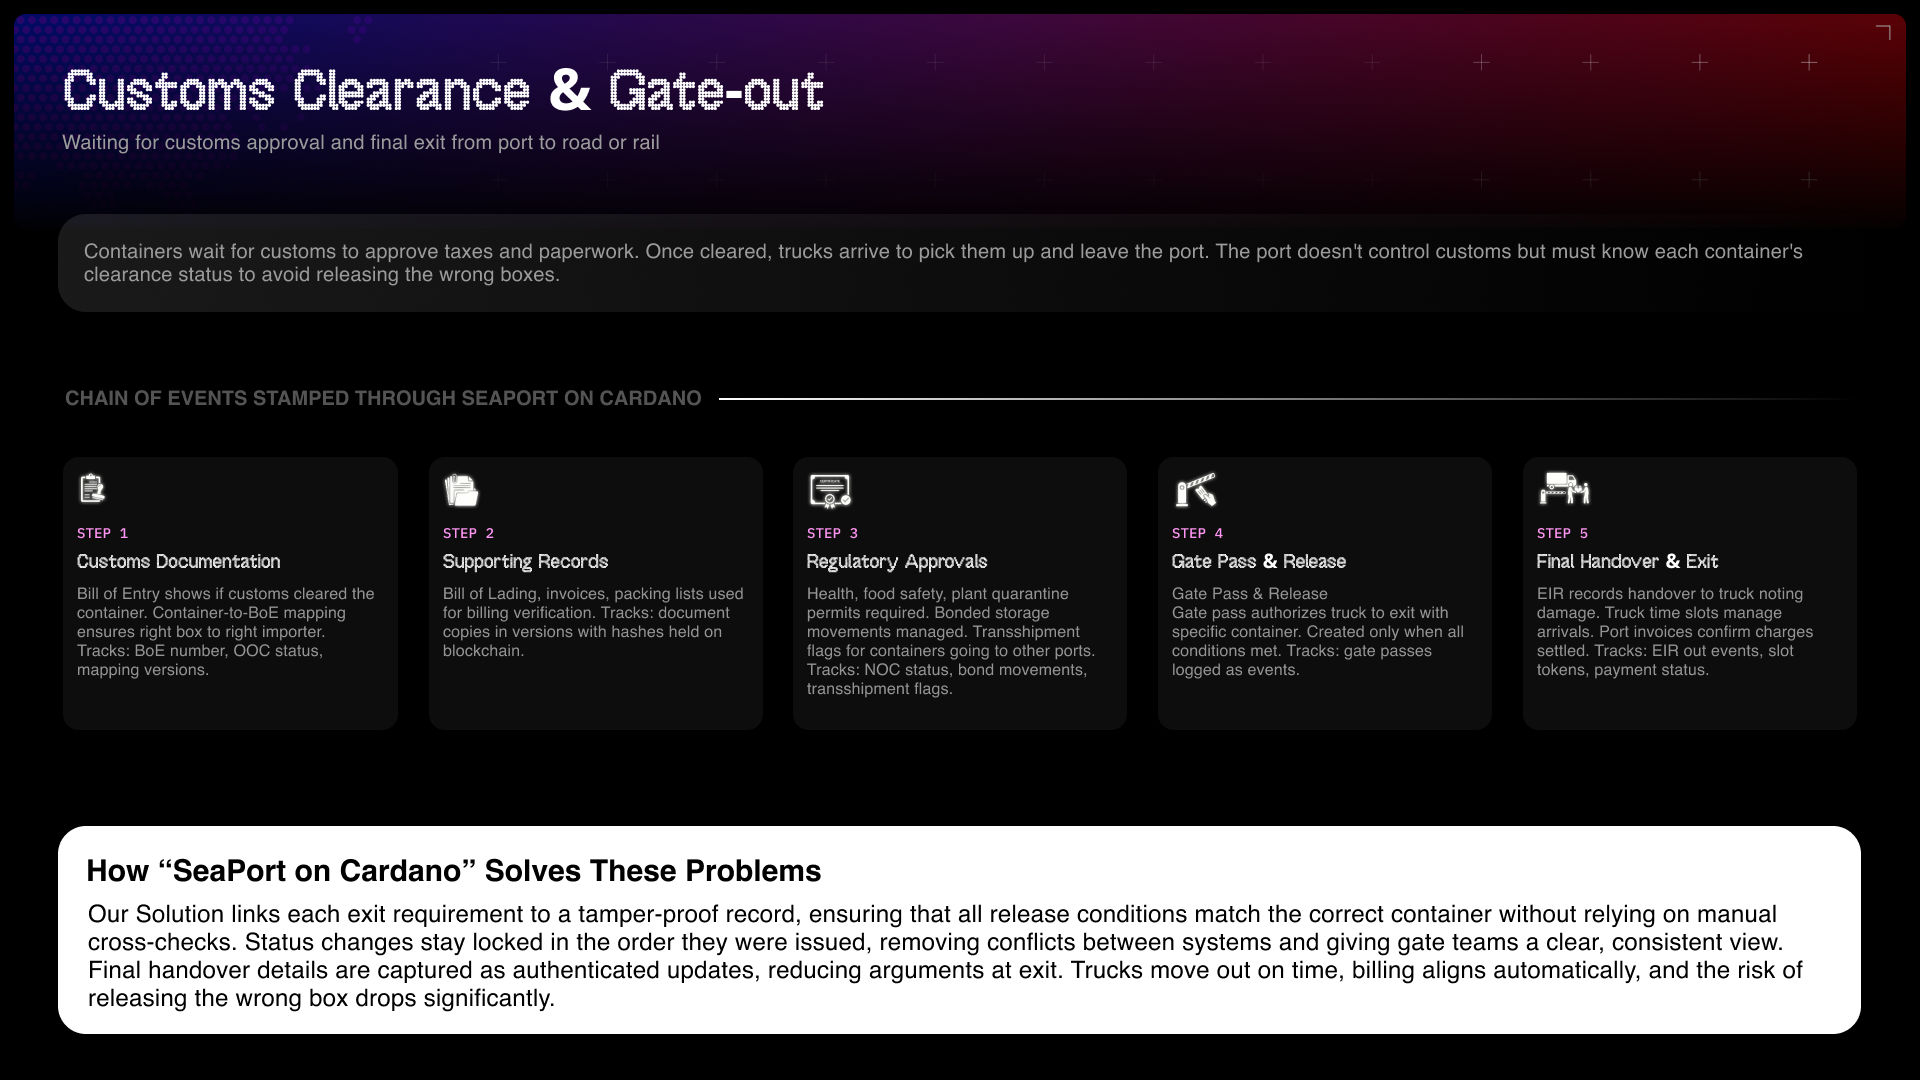Click the containers description paragraph box
The height and width of the screenshot is (1080, 1920).
tap(958, 263)
